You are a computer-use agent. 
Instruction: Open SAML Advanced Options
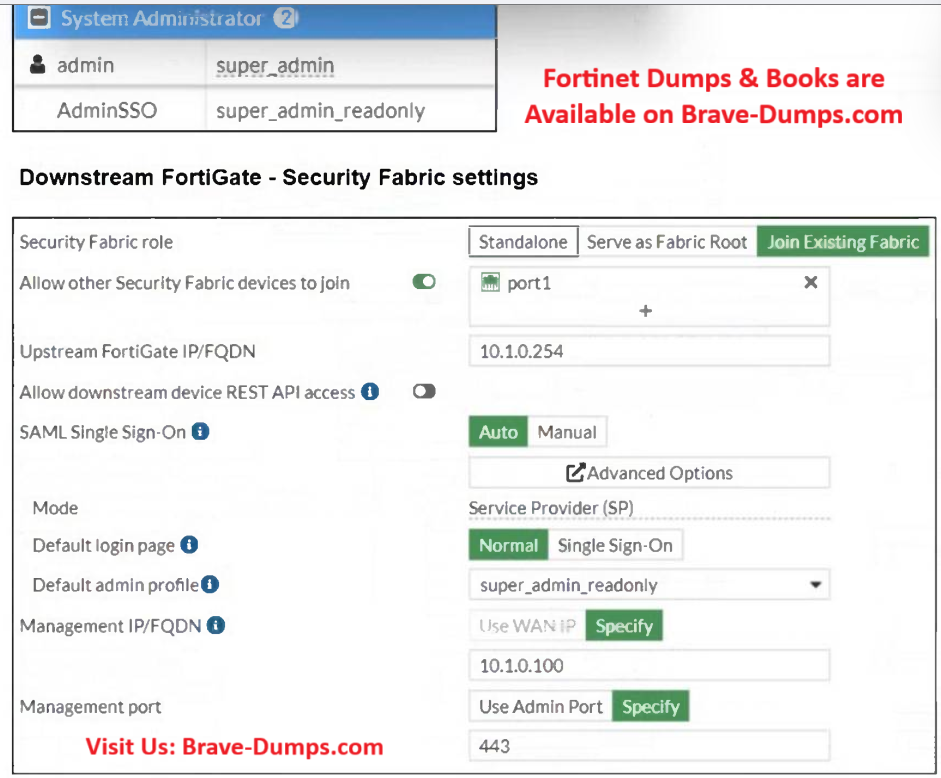coord(649,473)
